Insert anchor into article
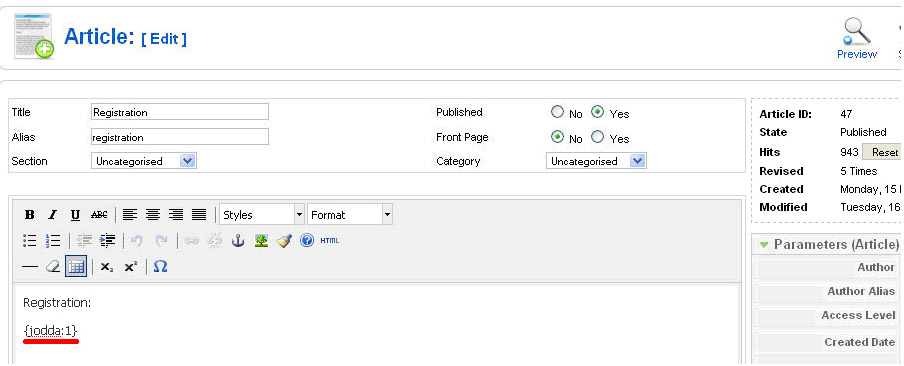904x366 pixels. 238,240
